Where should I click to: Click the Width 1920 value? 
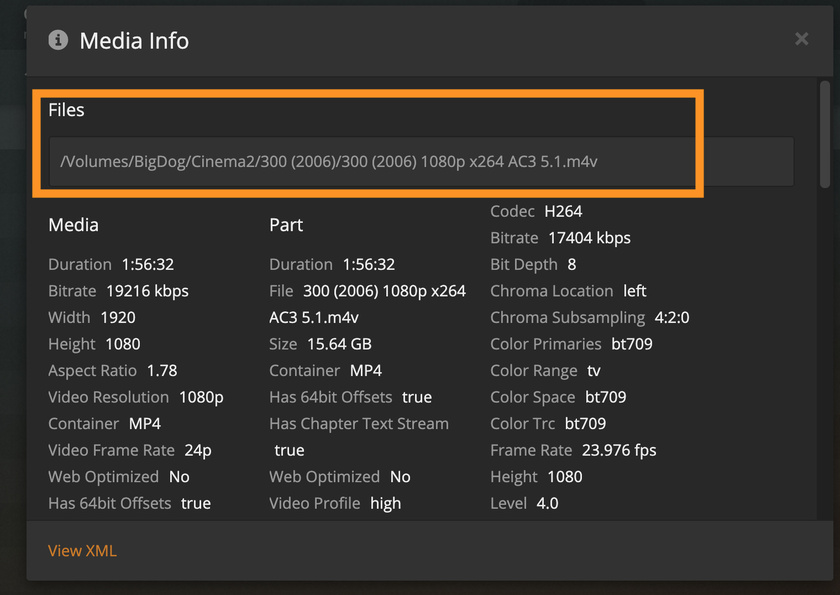pos(118,318)
